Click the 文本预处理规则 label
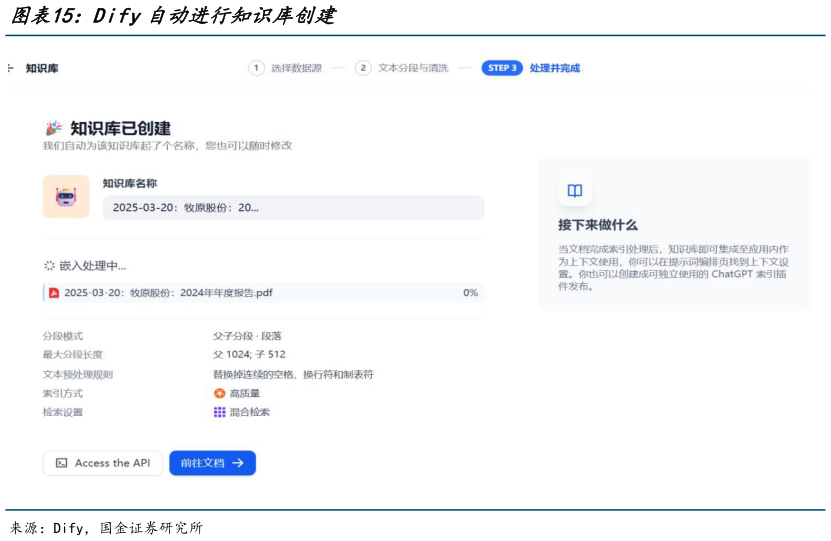The width and height of the screenshot is (831, 541). tap(78, 375)
